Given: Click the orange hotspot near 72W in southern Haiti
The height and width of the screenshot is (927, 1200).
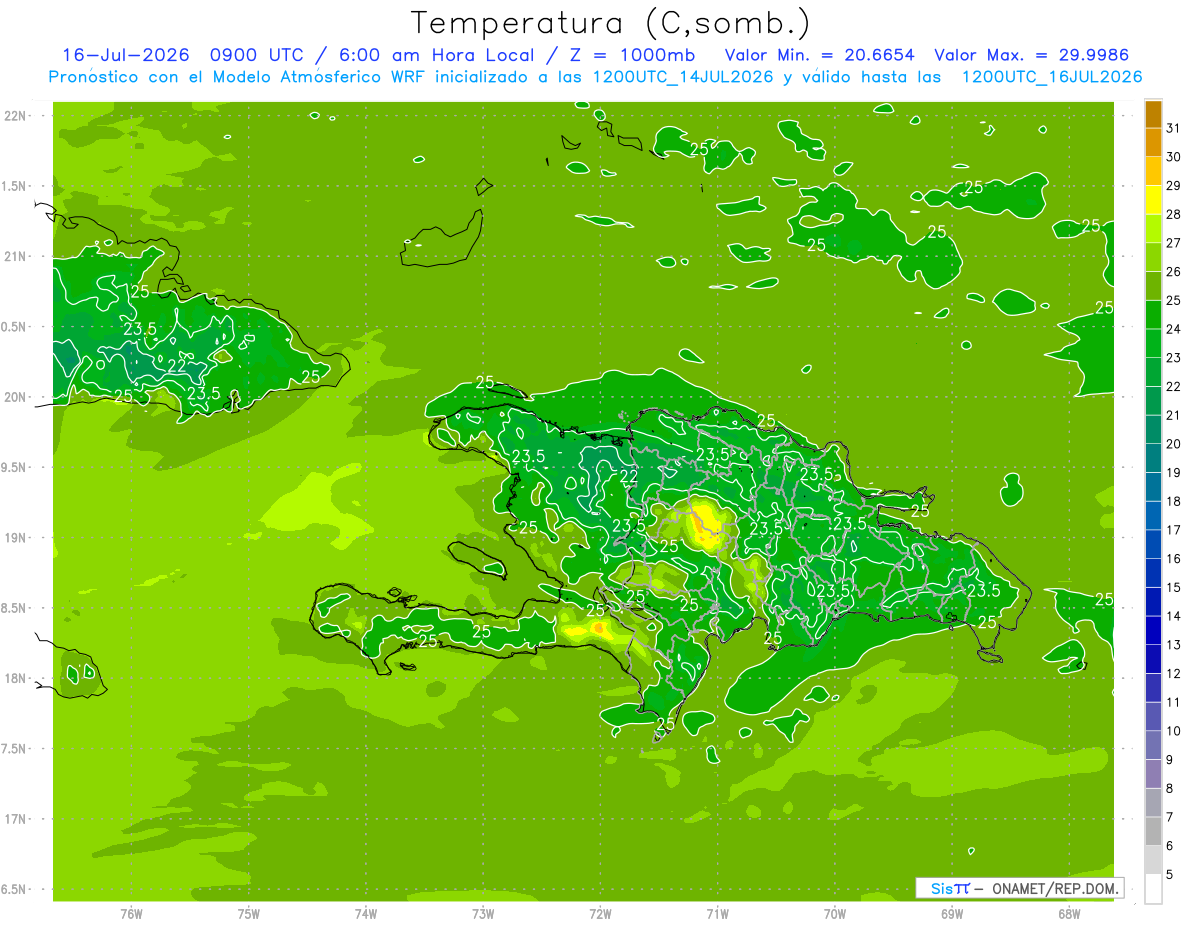Looking at the screenshot, I should pos(598,628).
